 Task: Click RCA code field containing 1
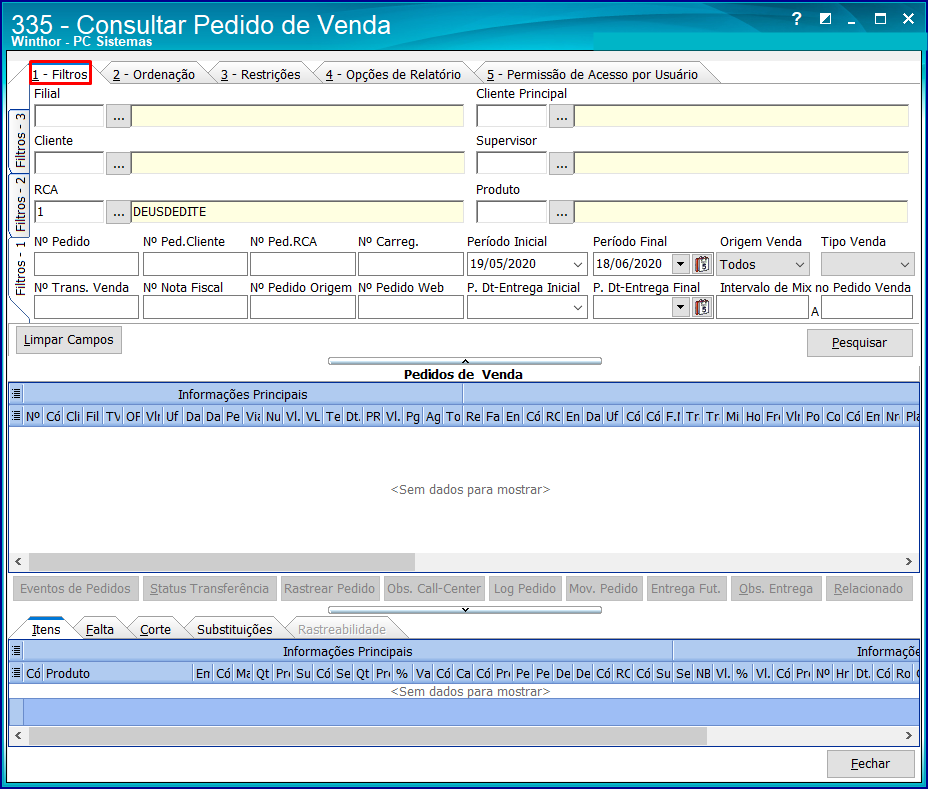coord(69,212)
